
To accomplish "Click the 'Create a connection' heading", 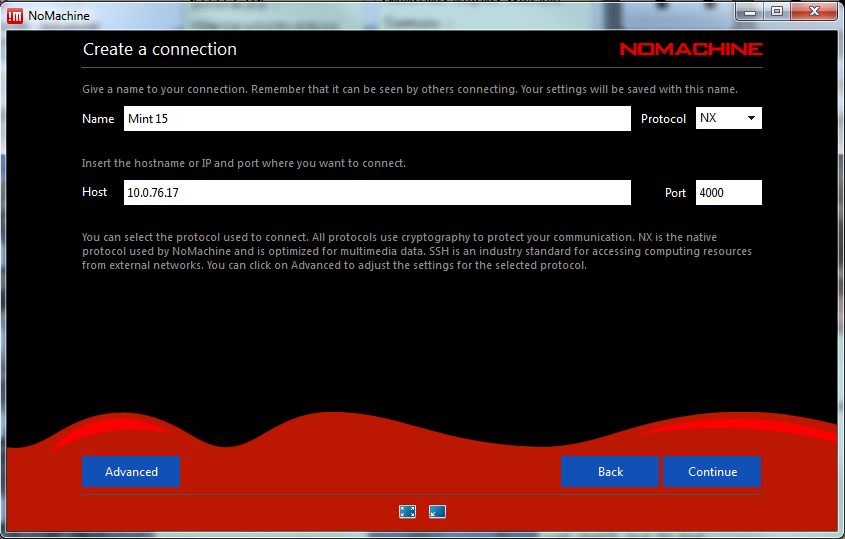I will tap(160, 49).
